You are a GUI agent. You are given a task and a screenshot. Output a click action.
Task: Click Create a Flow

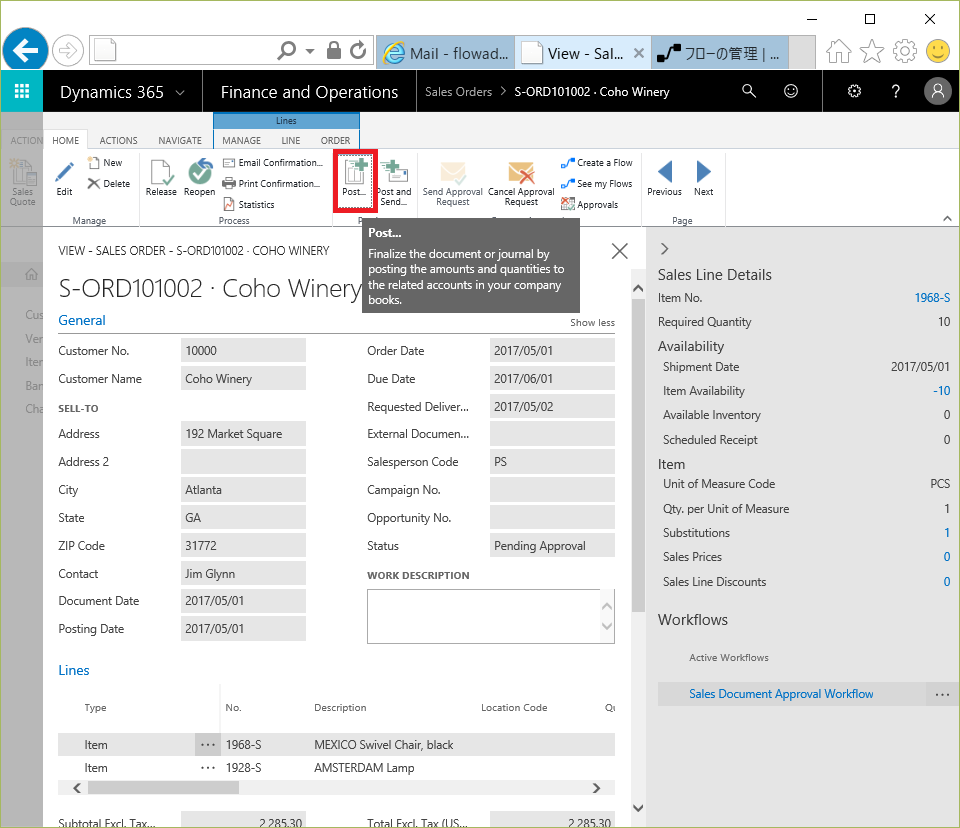point(597,163)
